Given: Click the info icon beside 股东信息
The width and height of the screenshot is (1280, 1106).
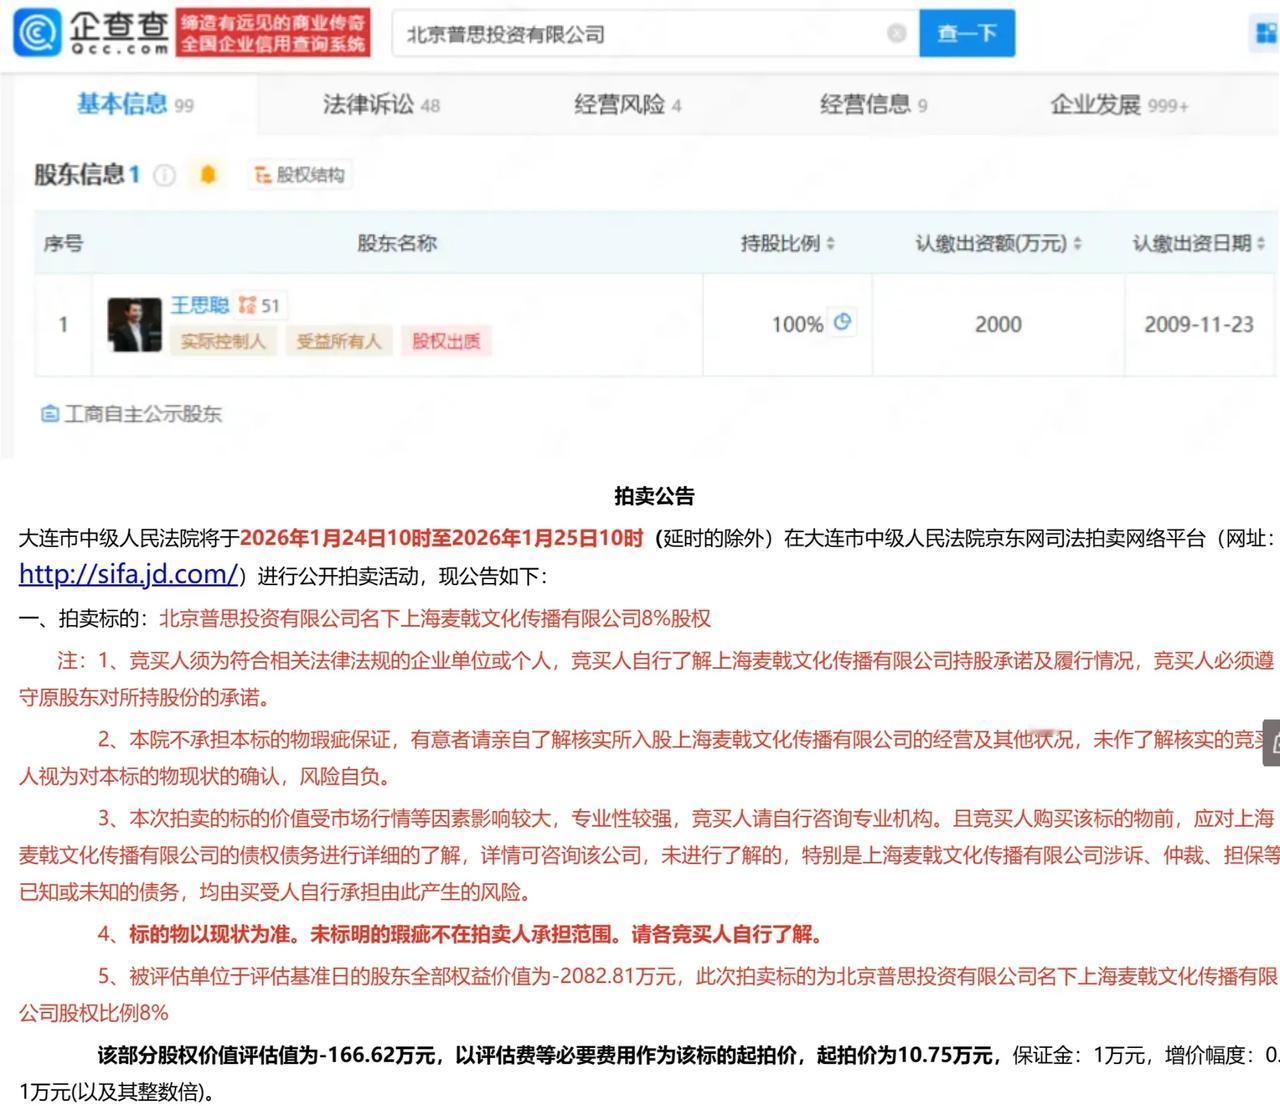Looking at the screenshot, I should 164,175.
